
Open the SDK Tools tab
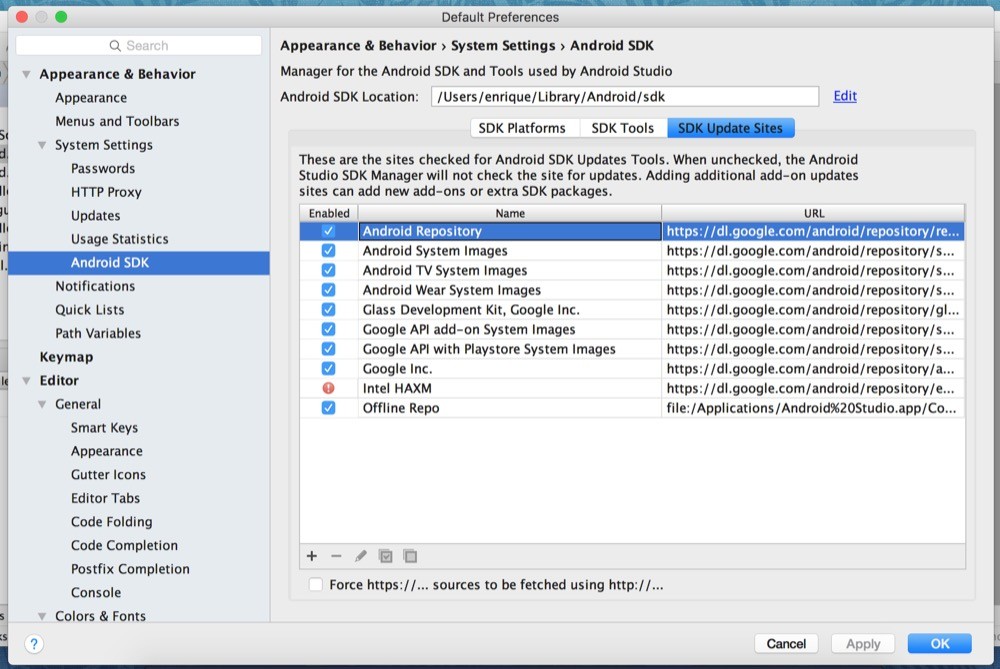(625, 127)
